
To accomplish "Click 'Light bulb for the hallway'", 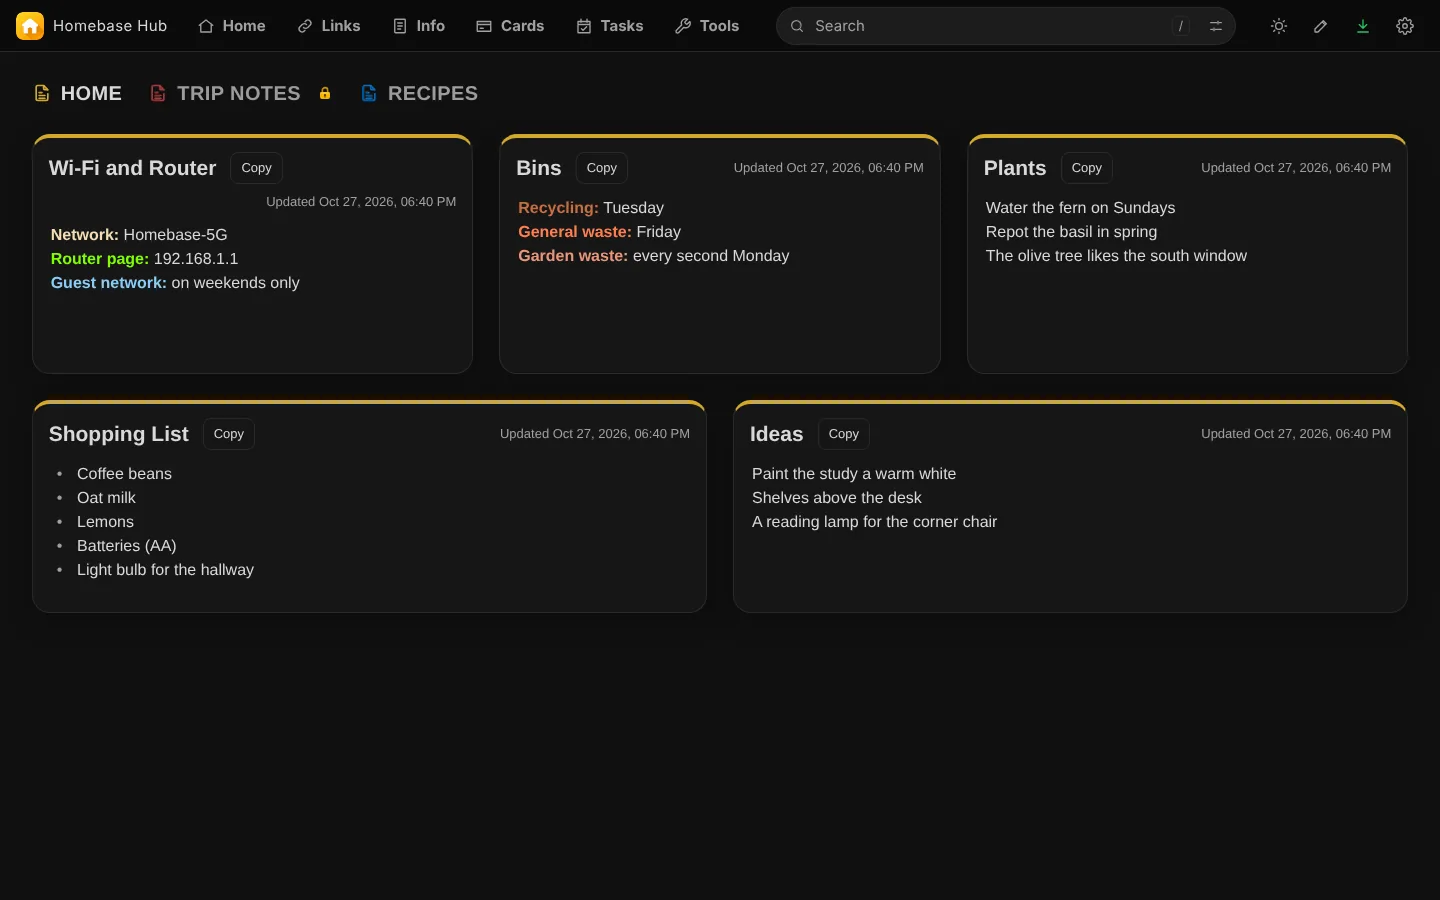I will (x=165, y=570).
